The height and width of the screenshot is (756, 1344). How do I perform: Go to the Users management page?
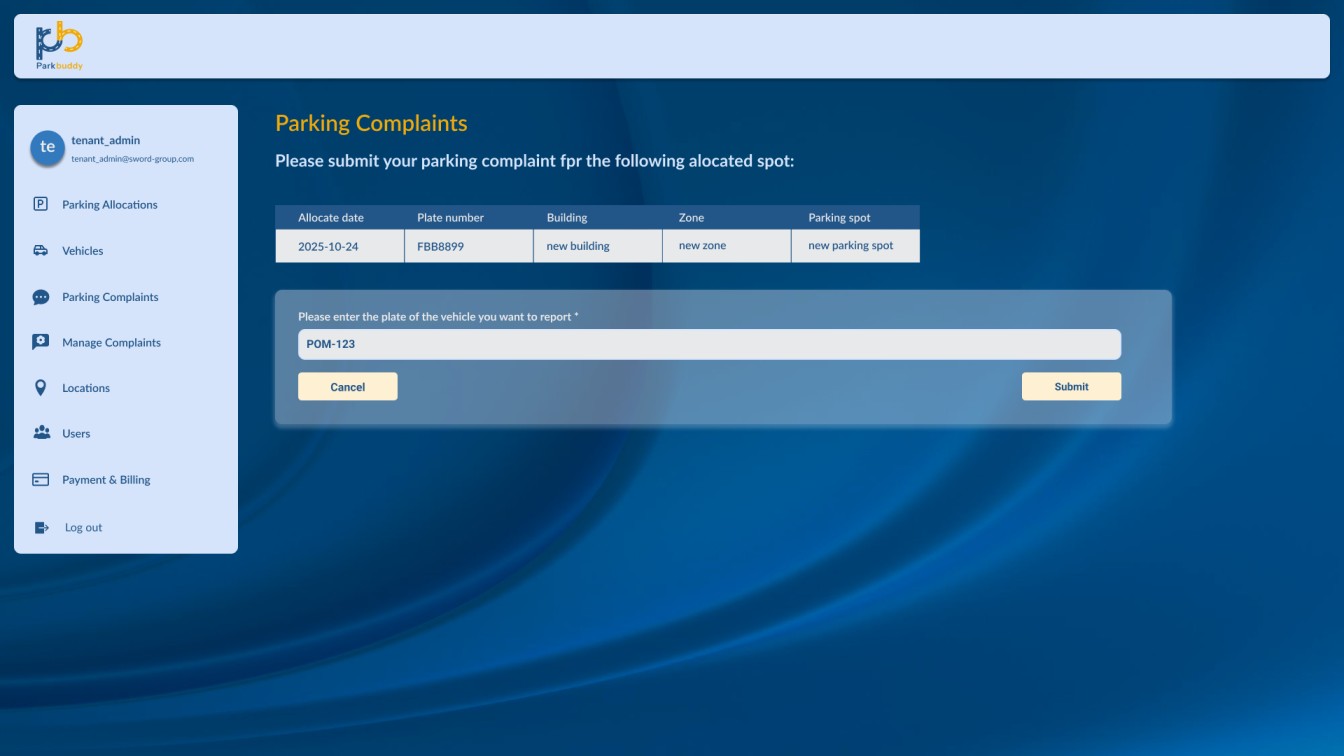(76, 433)
